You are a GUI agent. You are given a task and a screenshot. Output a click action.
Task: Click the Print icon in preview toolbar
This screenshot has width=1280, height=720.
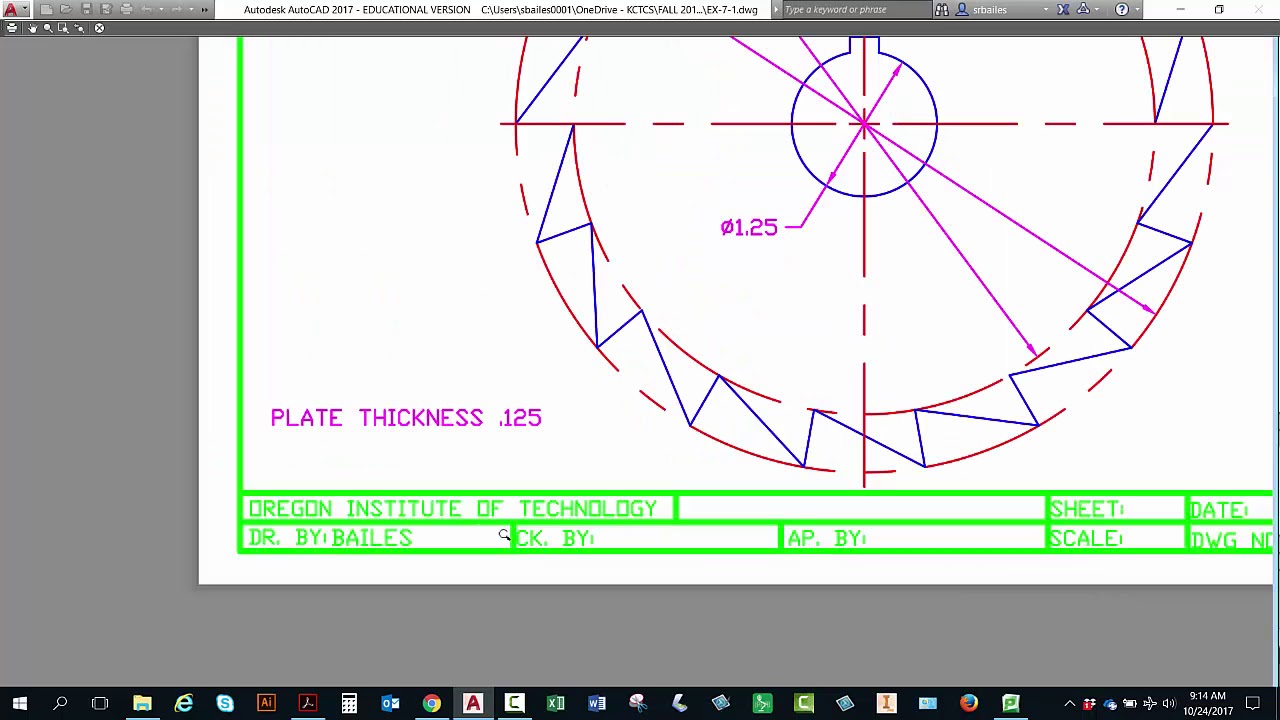click(12, 28)
